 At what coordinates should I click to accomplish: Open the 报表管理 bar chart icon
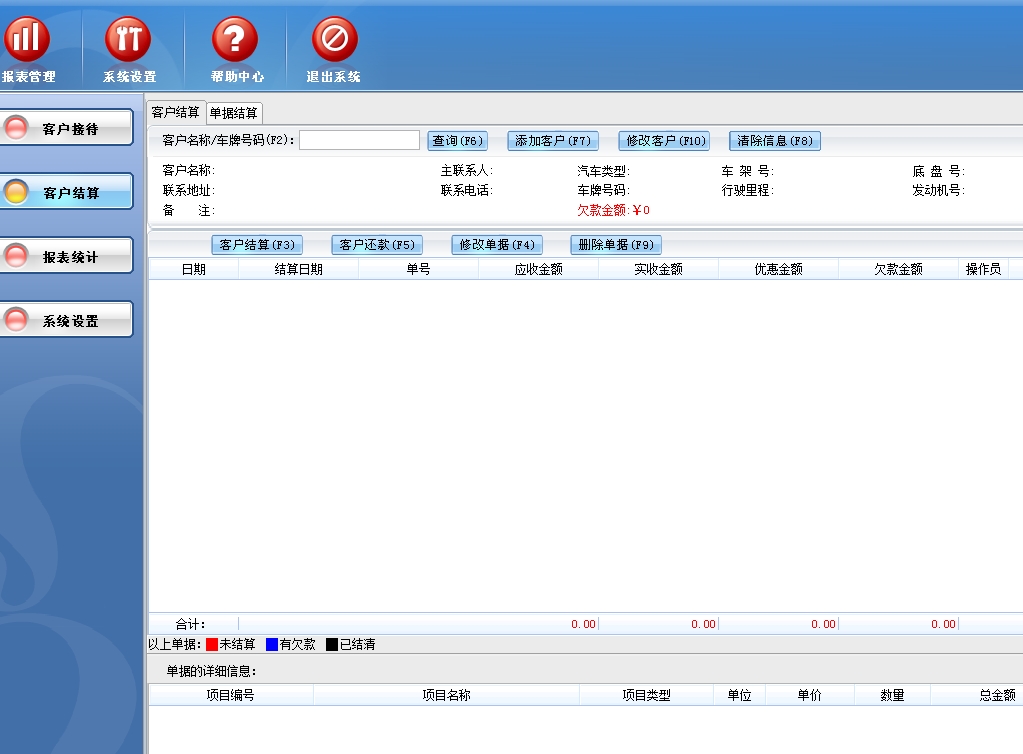pyautogui.click(x=27, y=40)
